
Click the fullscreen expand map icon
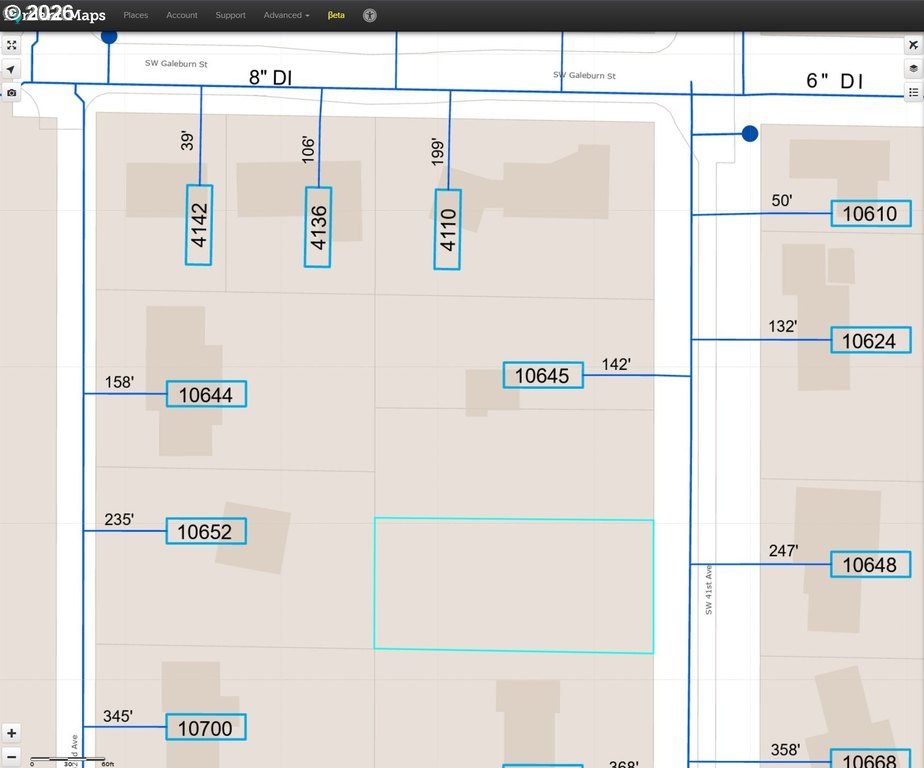[11, 45]
